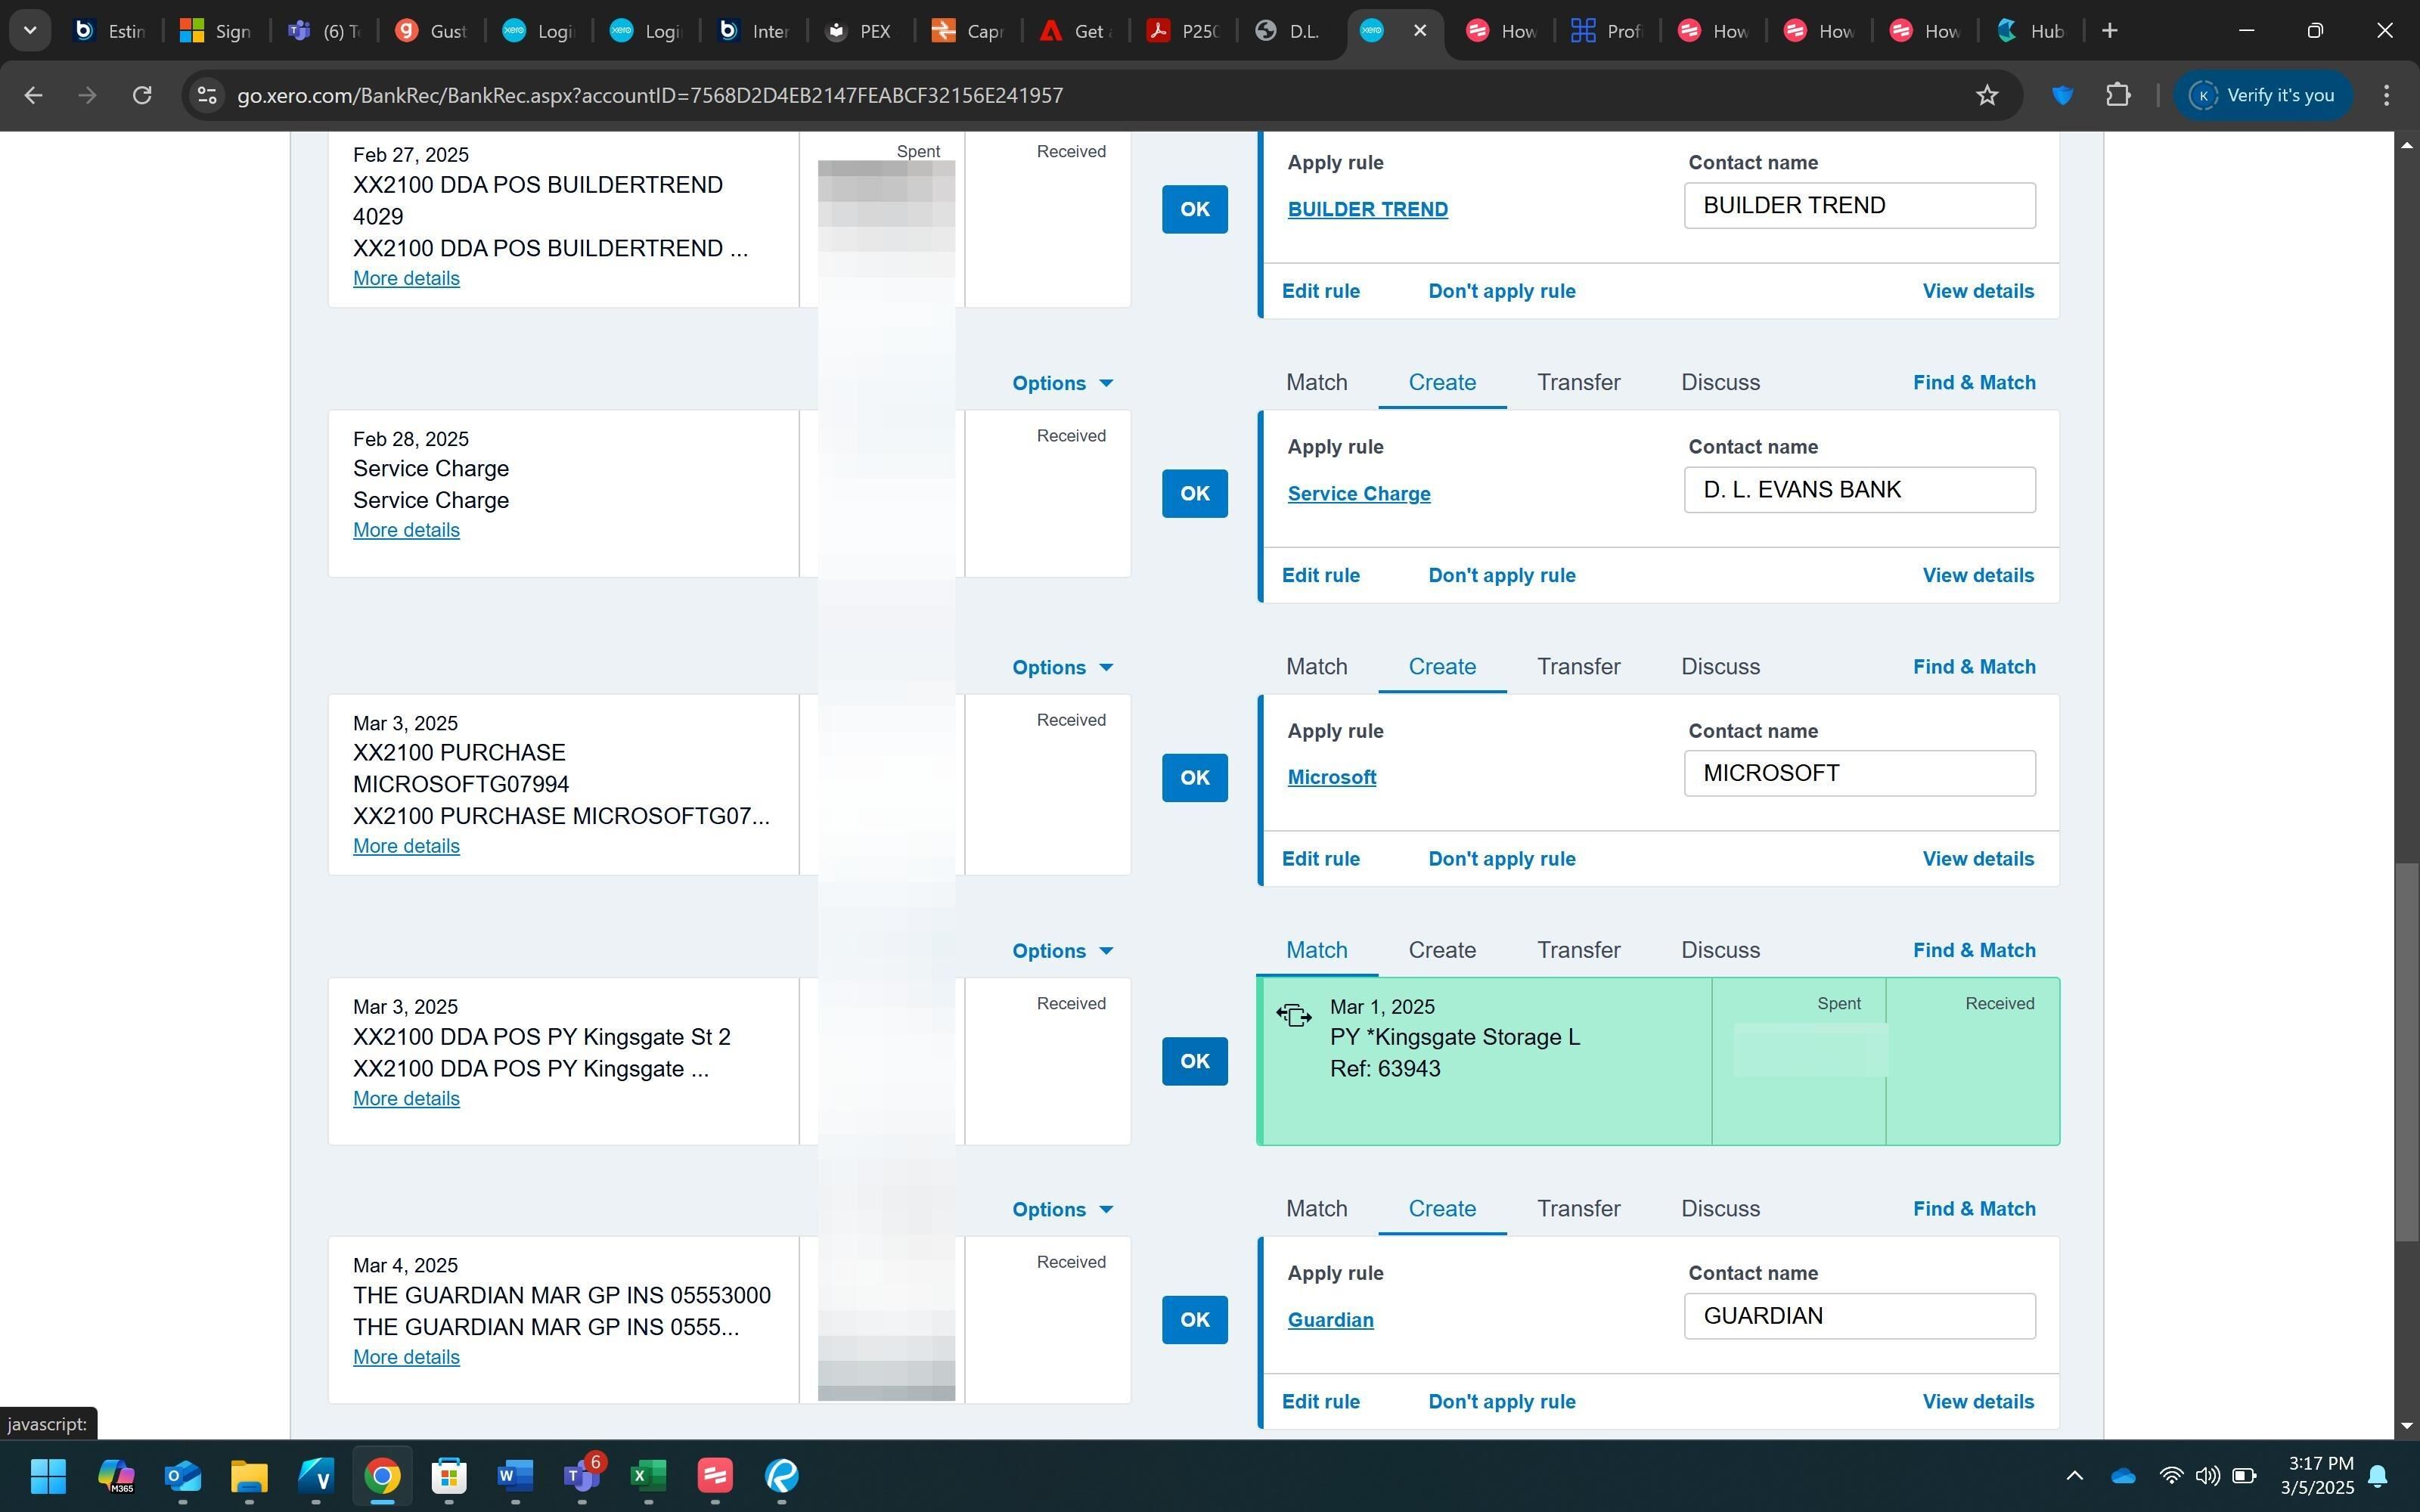The width and height of the screenshot is (2420, 1512).
Task: Bookmark this page with star icon
Action: click(1986, 95)
